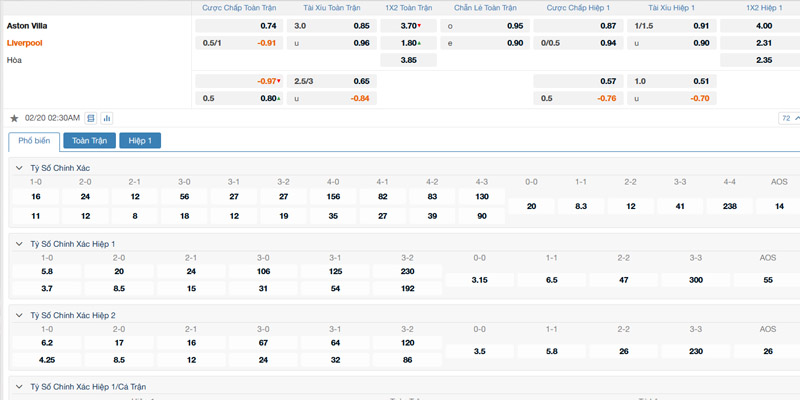Open the Chẵn Lẻ Toàn Trận column header
800x400 pixels.
pos(485,8)
